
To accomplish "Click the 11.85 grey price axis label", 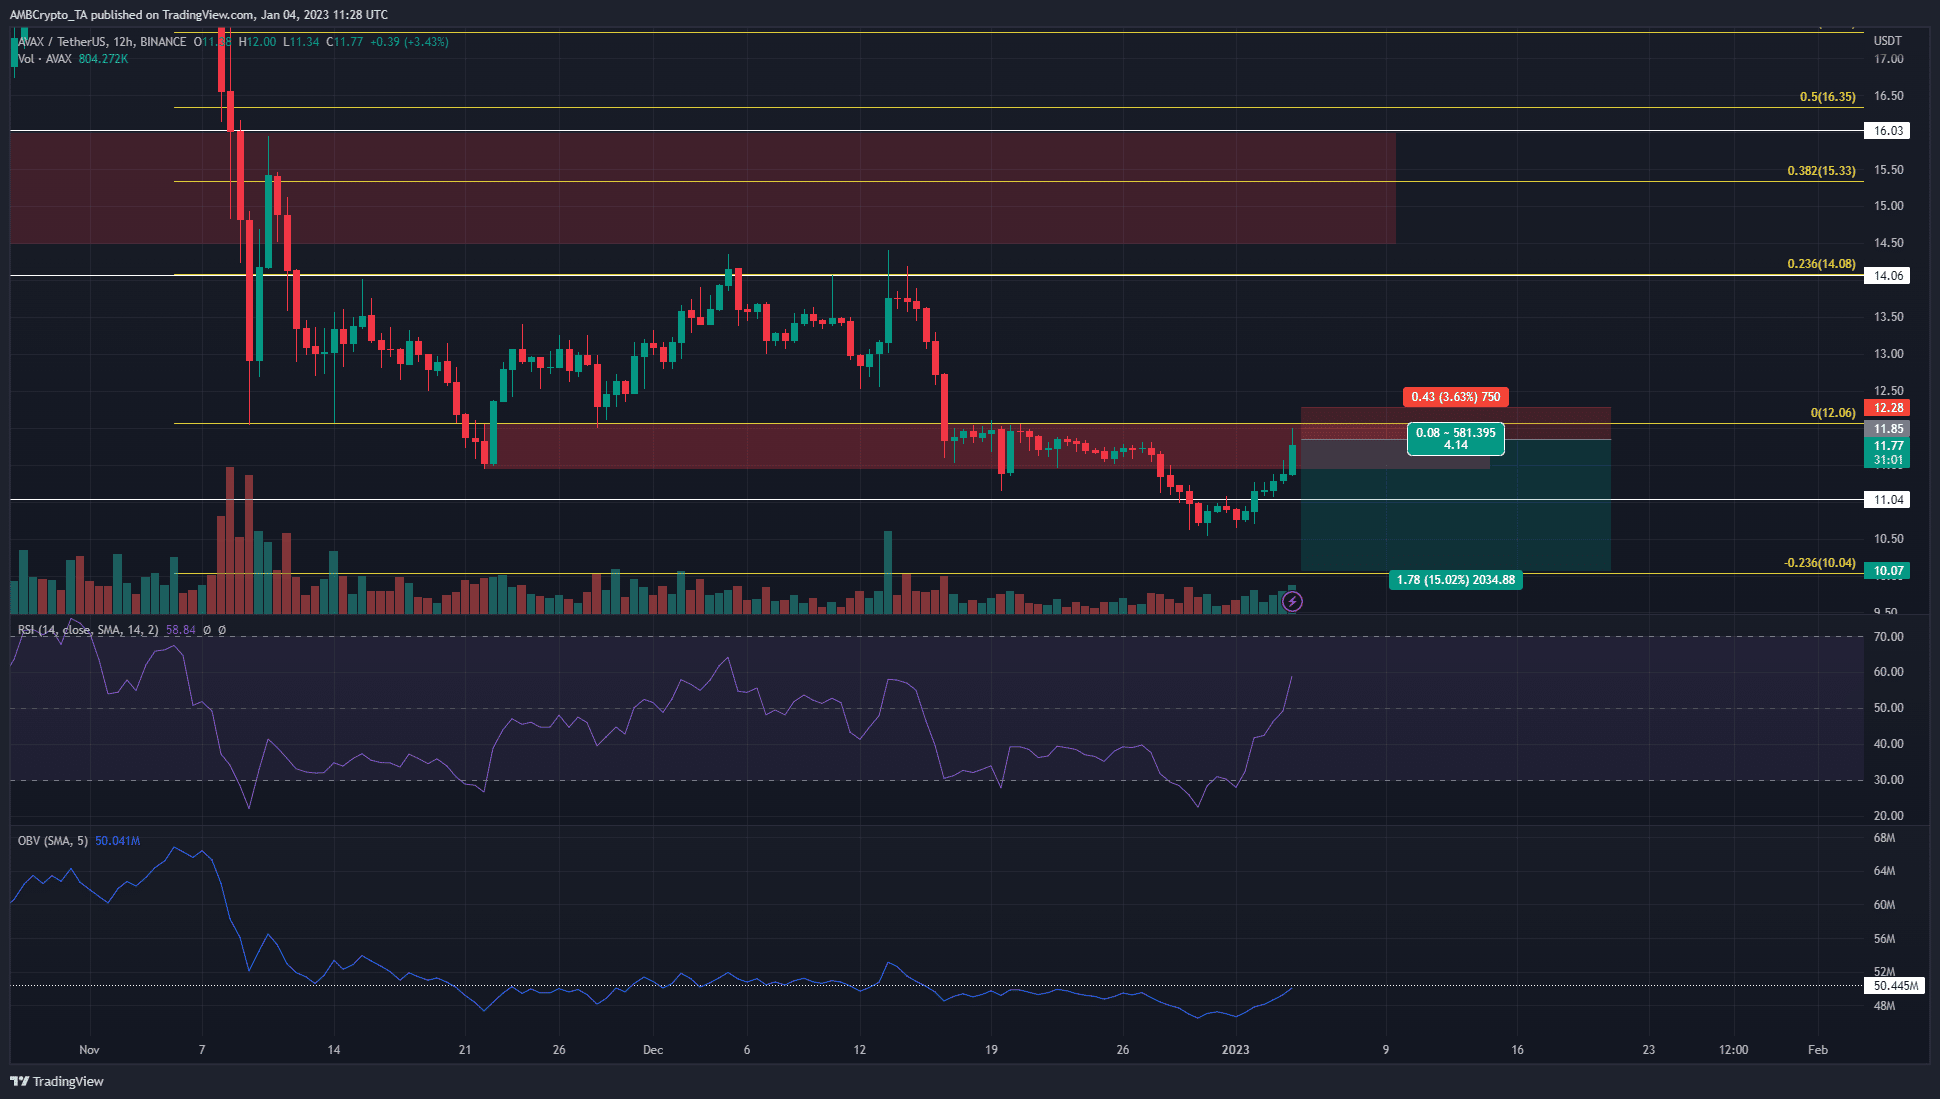I will coord(1888,429).
